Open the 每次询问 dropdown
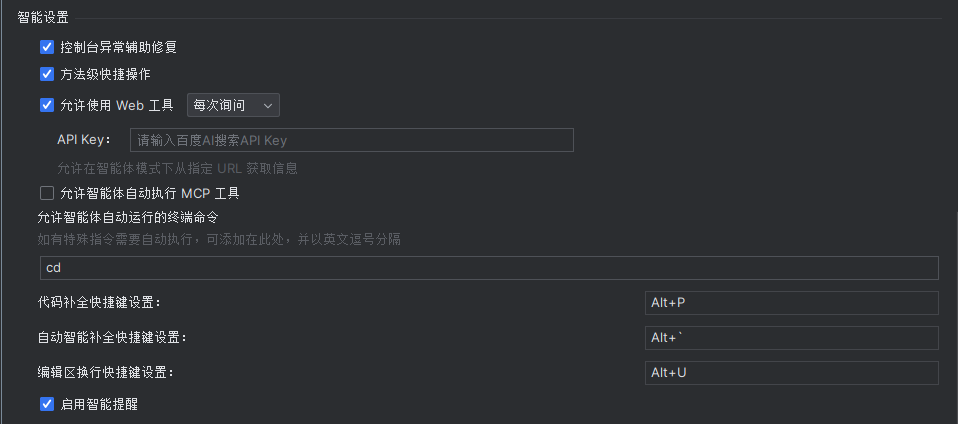The image size is (958, 424). click(x=233, y=105)
